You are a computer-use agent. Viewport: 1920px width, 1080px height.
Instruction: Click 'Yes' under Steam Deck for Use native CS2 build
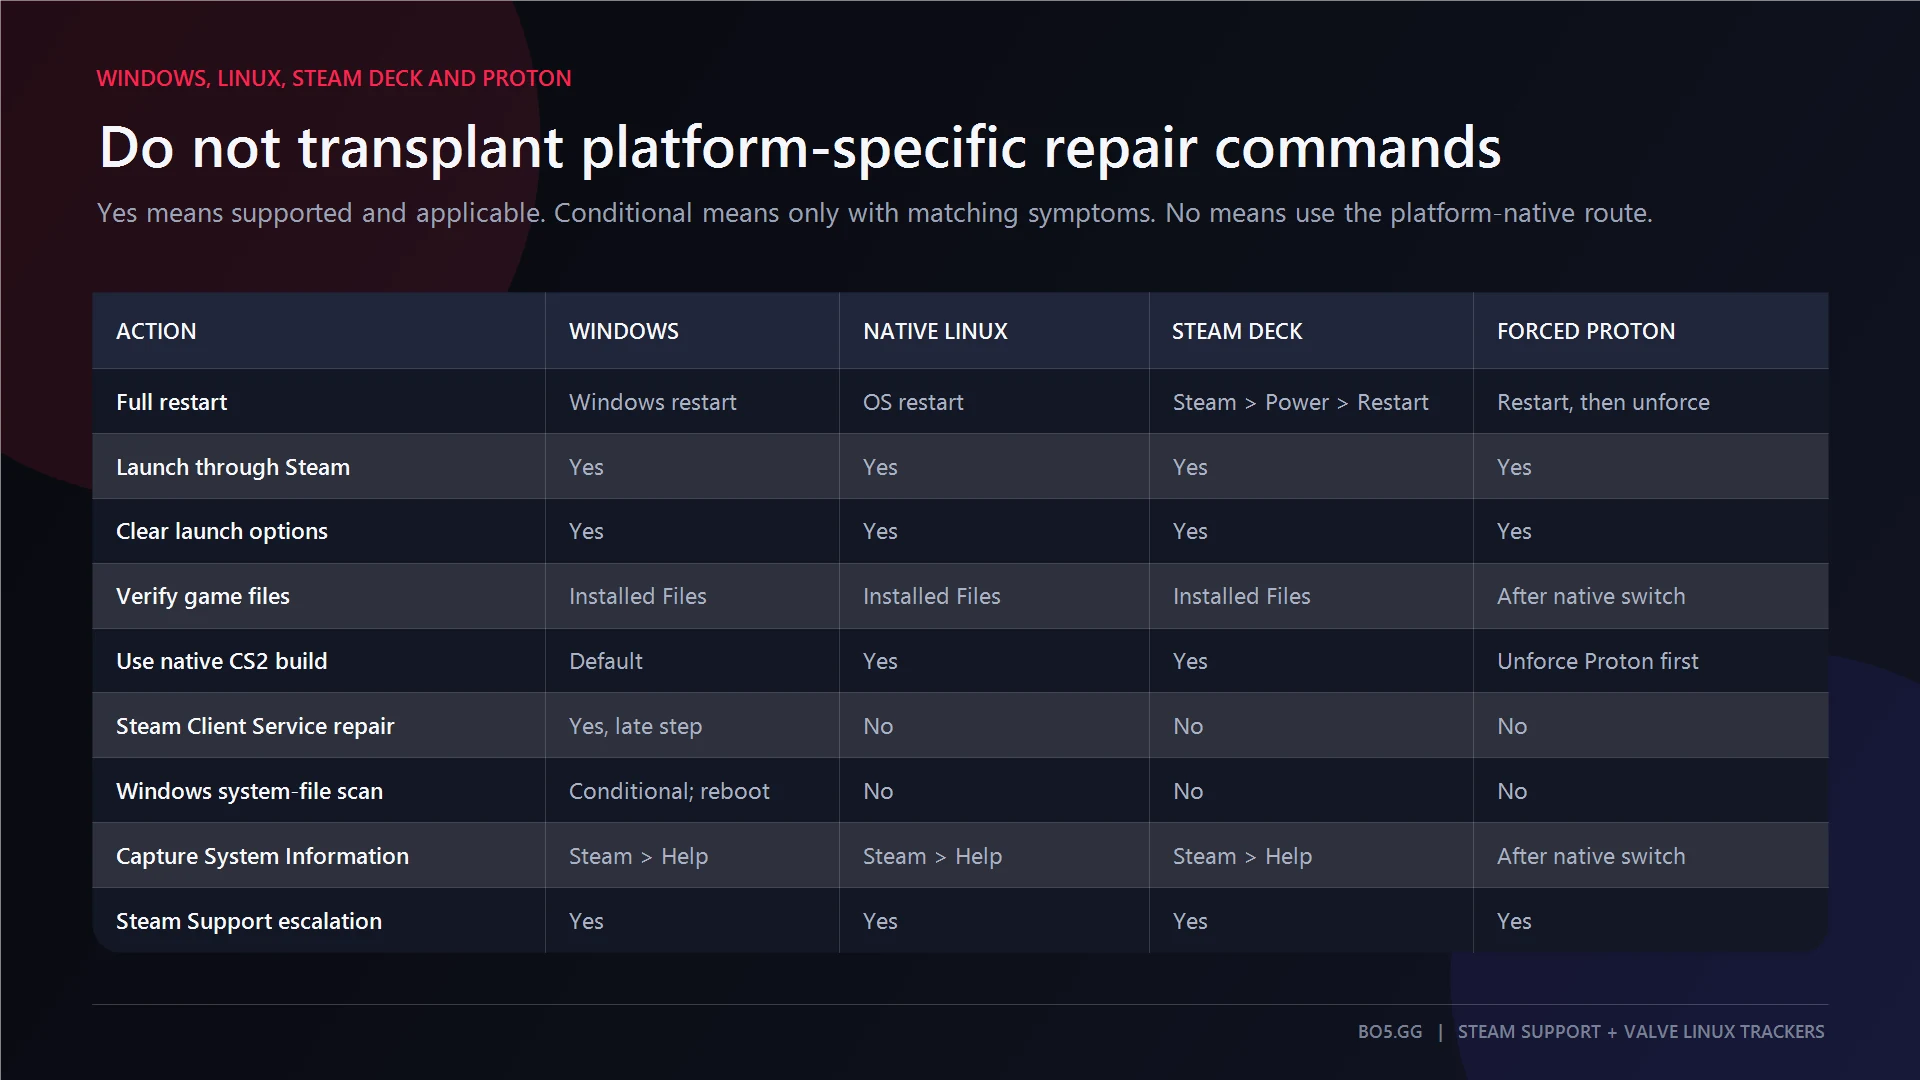pyautogui.click(x=1190, y=661)
